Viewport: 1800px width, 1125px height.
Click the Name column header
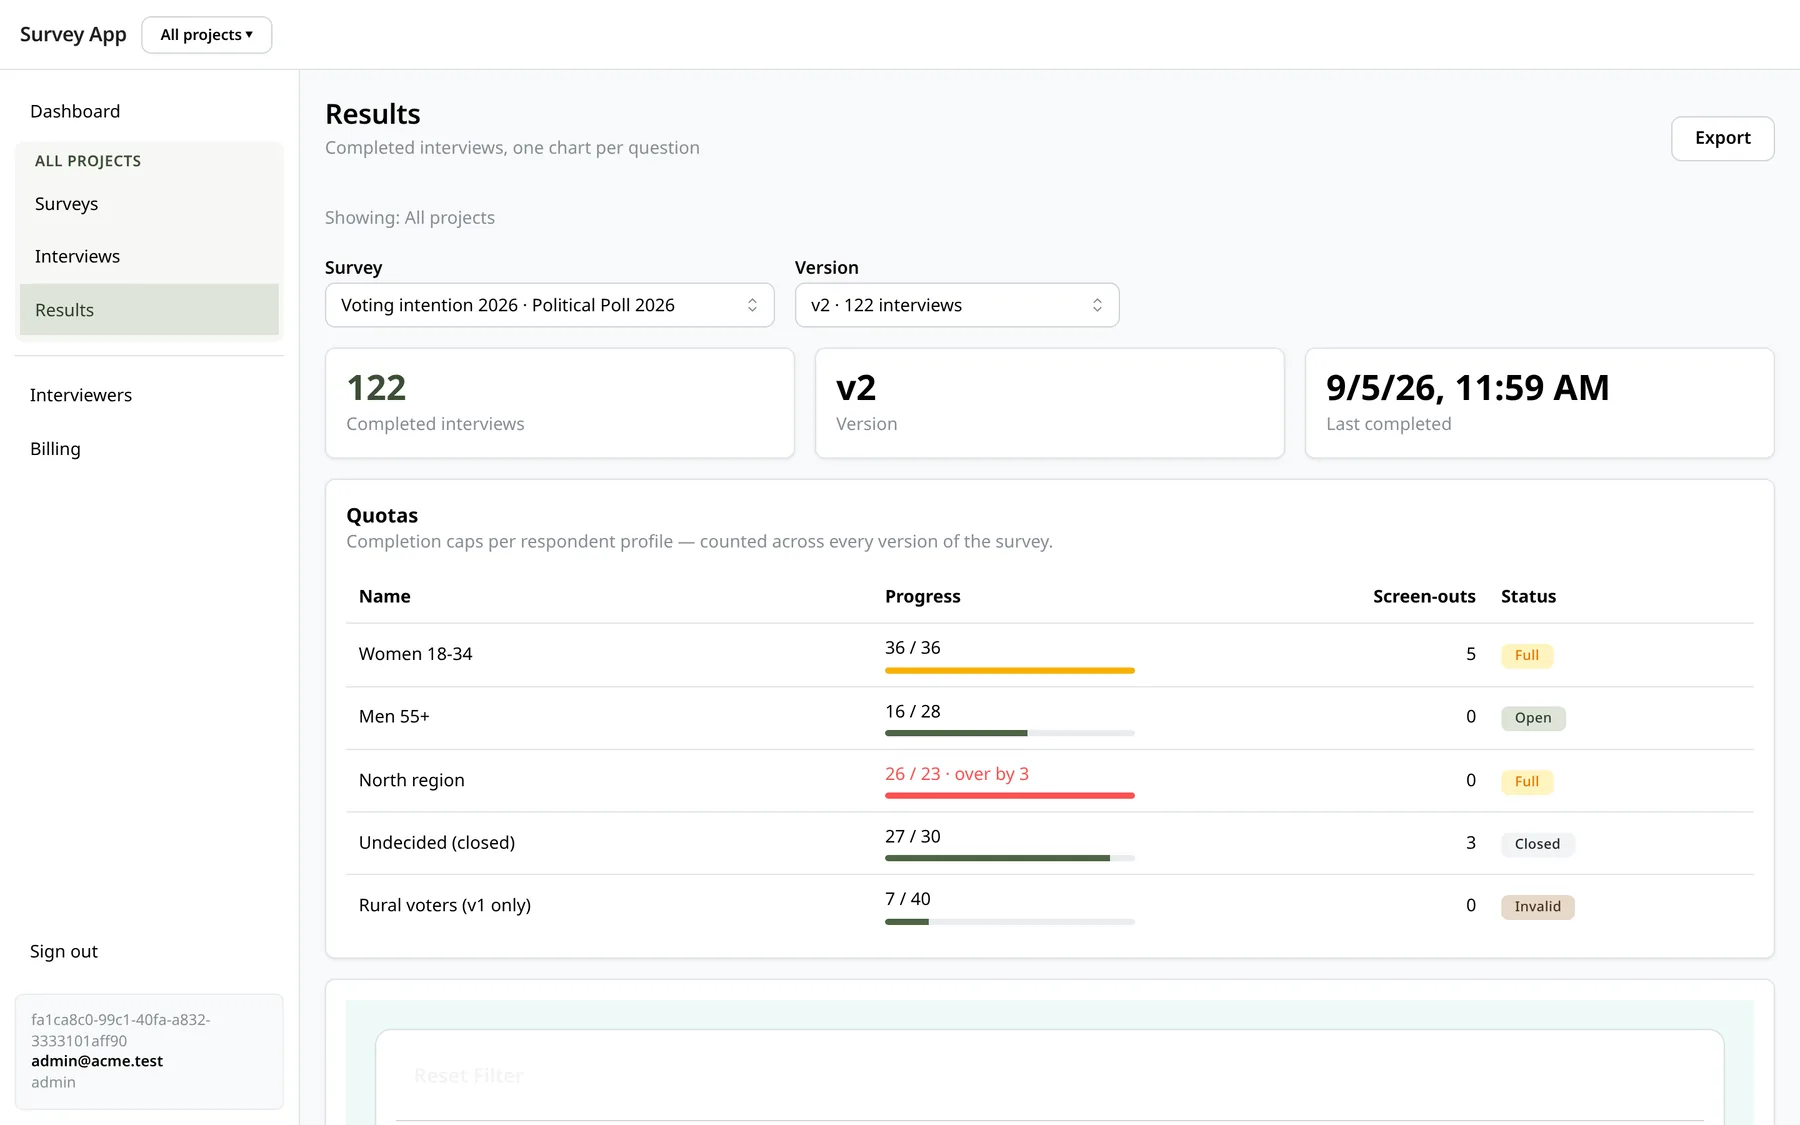[x=385, y=597]
